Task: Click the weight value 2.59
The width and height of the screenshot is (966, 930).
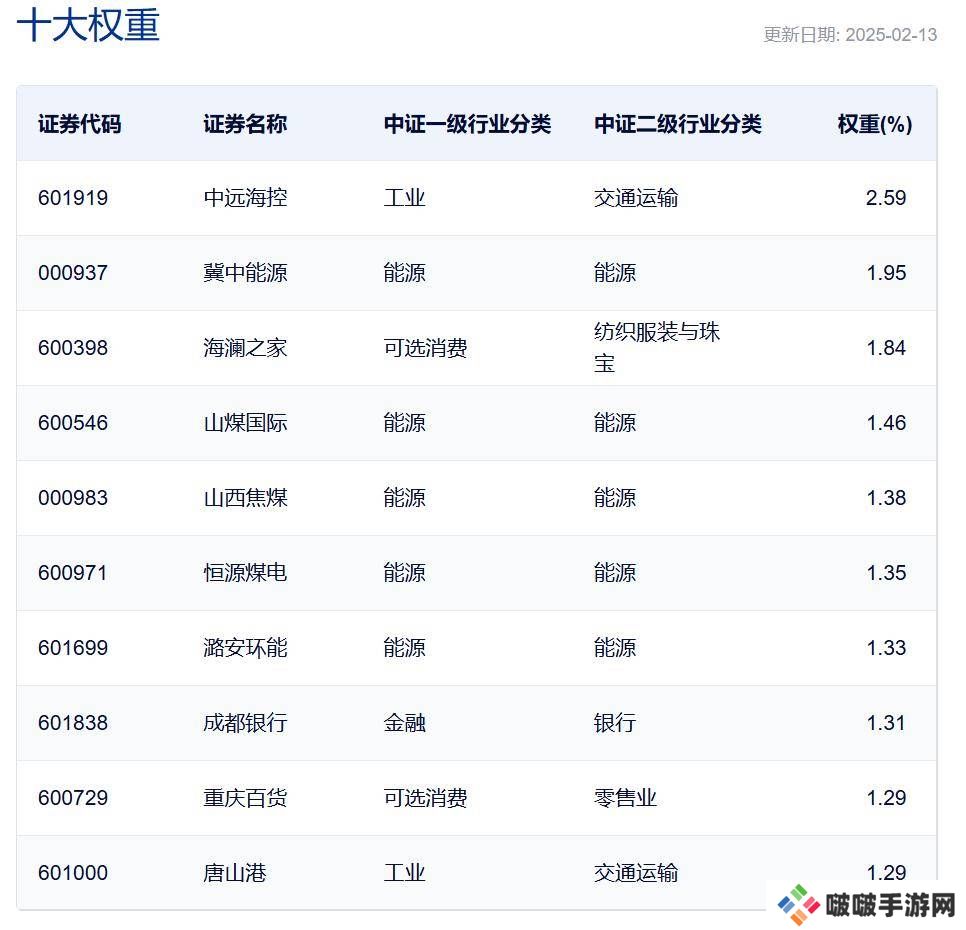Action: click(x=886, y=198)
